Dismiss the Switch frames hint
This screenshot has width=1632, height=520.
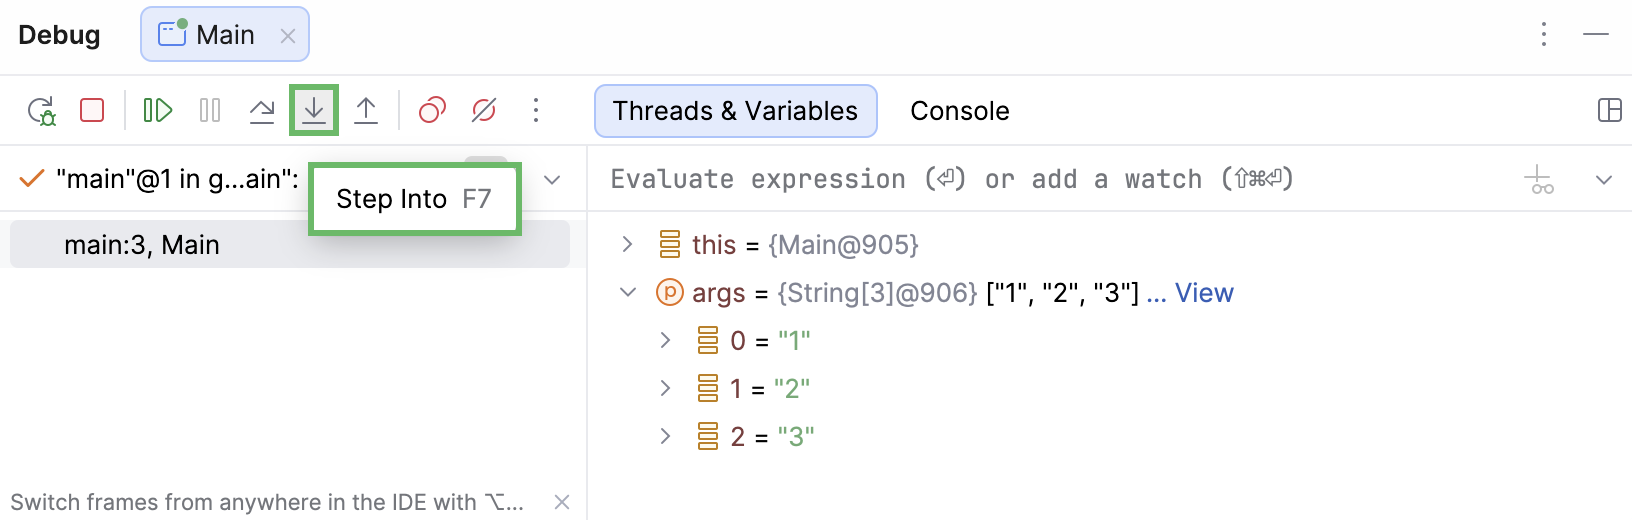pyautogui.click(x=562, y=502)
